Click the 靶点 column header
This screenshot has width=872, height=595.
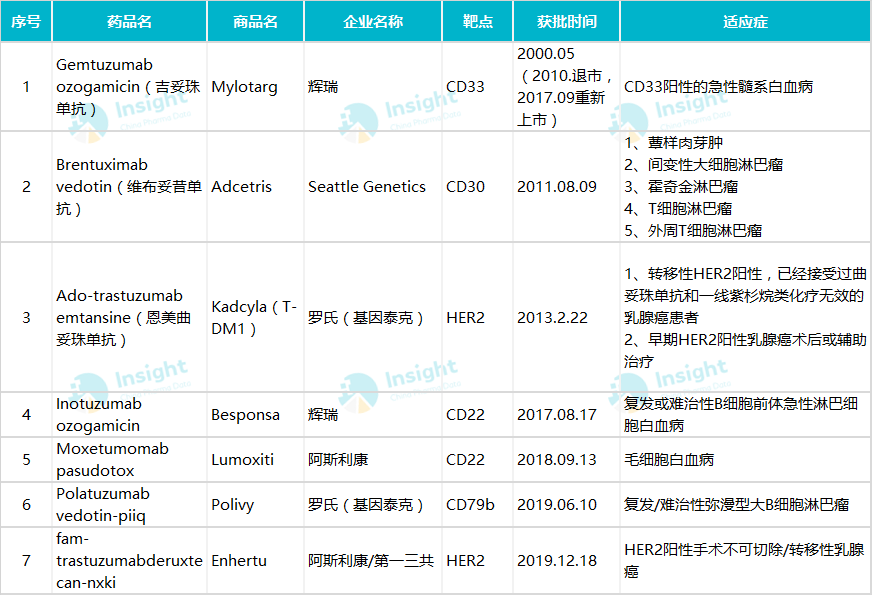(478, 21)
